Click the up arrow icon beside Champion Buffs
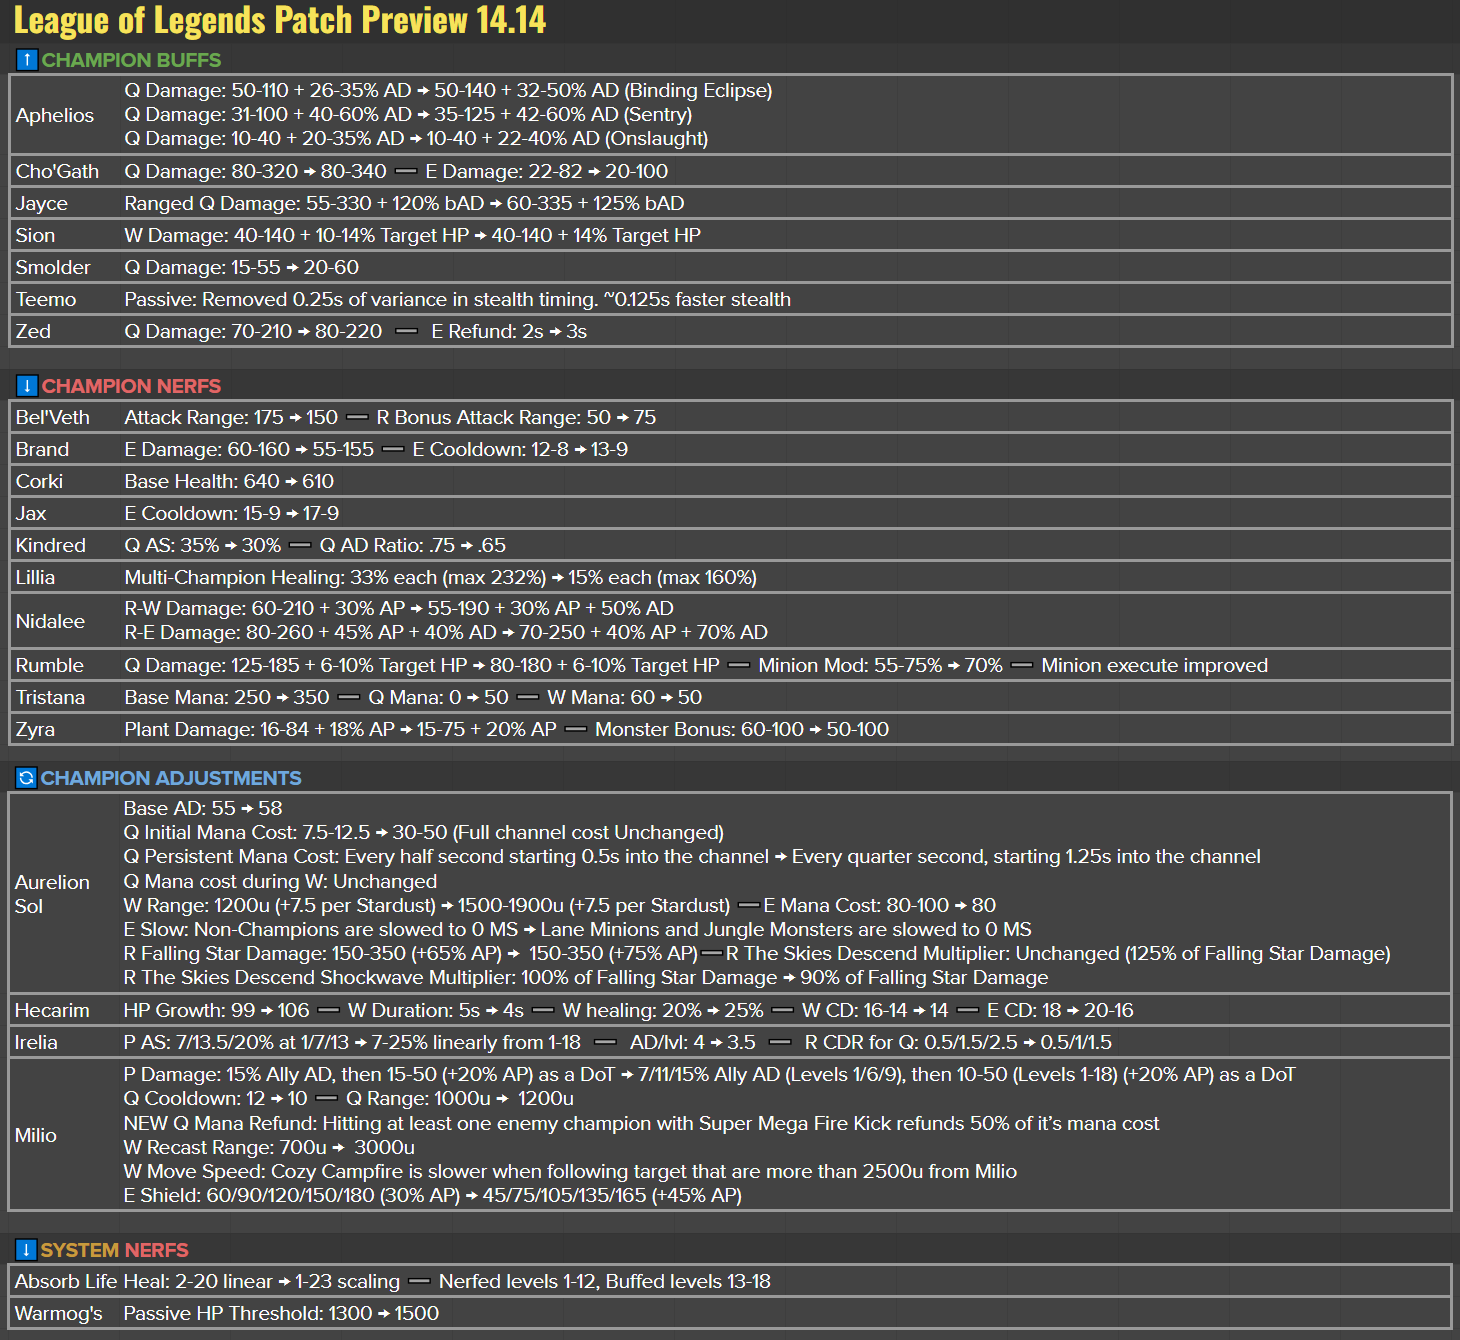Screen dimensions: 1460x1340 coord(27,60)
